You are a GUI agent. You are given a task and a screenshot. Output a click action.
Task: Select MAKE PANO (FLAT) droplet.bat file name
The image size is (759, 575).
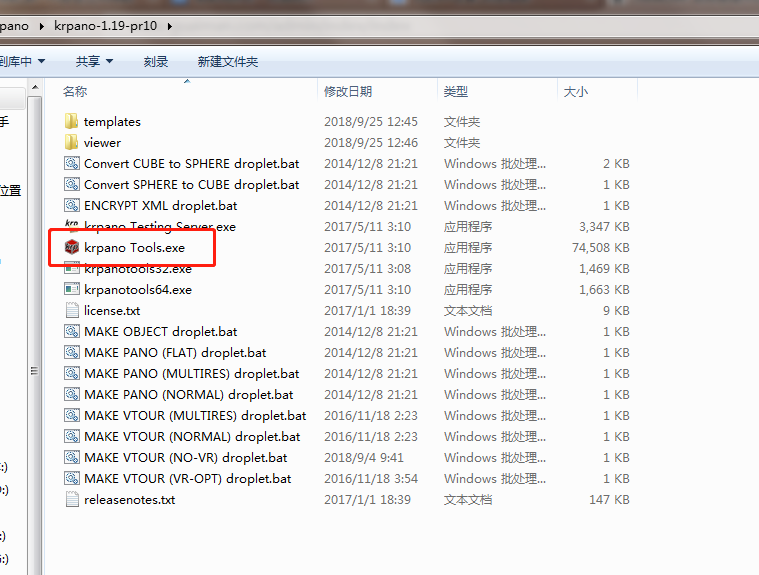pos(175,353)
